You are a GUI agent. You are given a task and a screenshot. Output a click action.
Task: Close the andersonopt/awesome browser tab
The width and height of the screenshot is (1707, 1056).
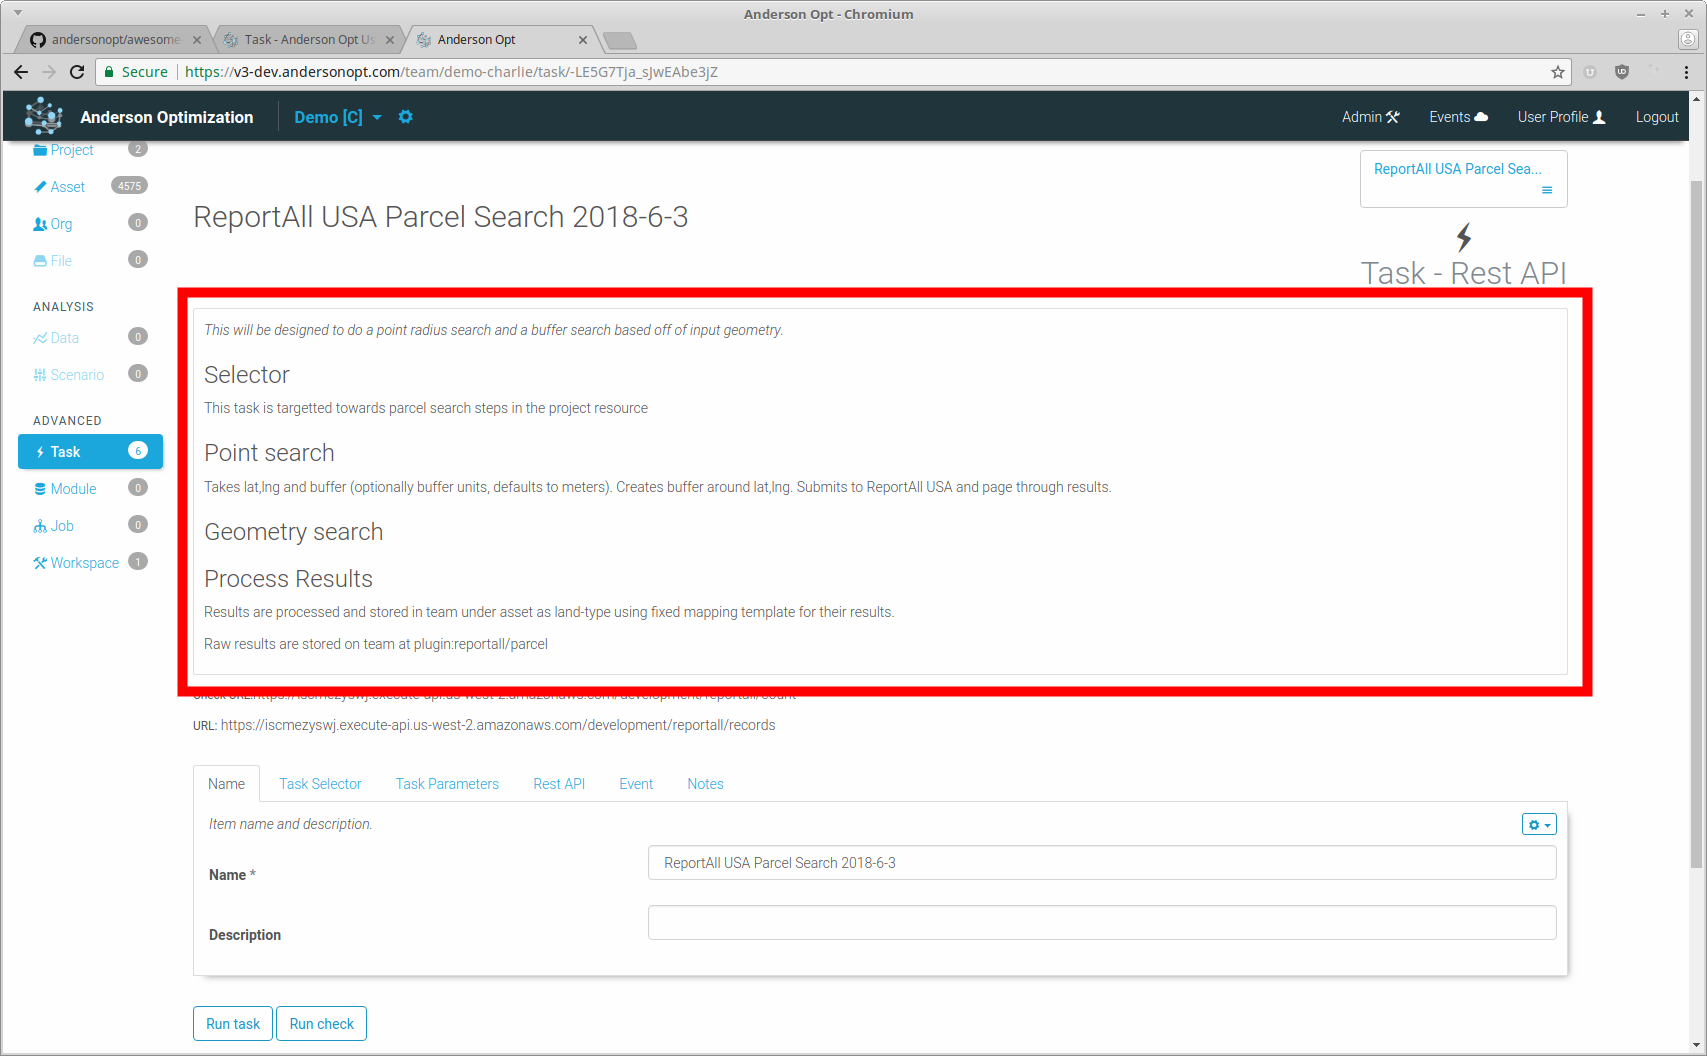click(197, 40)
